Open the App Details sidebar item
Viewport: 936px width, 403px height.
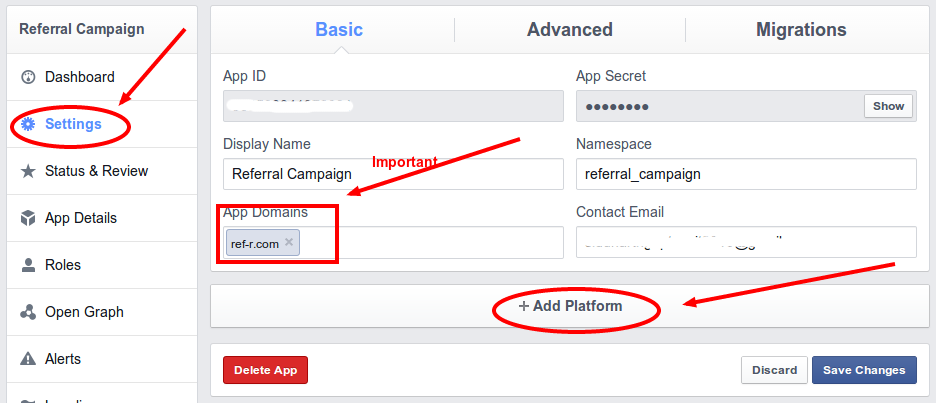point(102,218)
